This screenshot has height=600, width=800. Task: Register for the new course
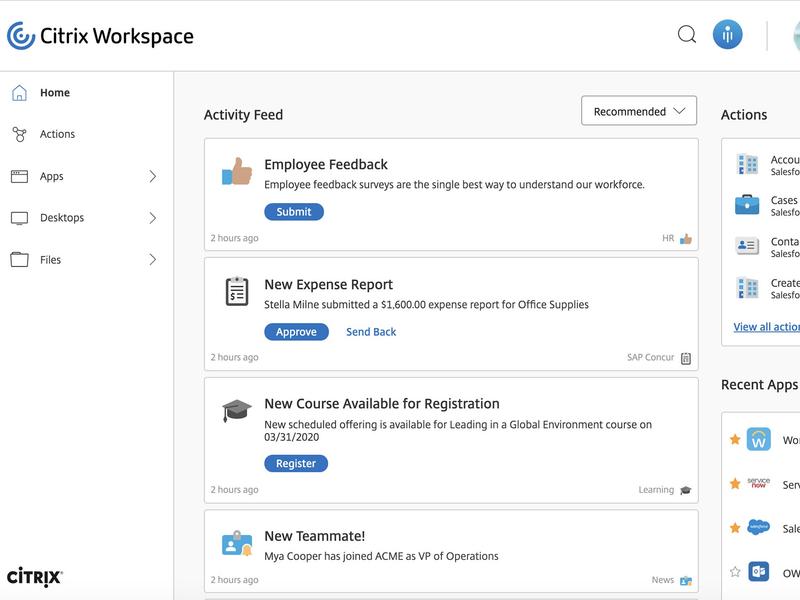click(295, 464)
